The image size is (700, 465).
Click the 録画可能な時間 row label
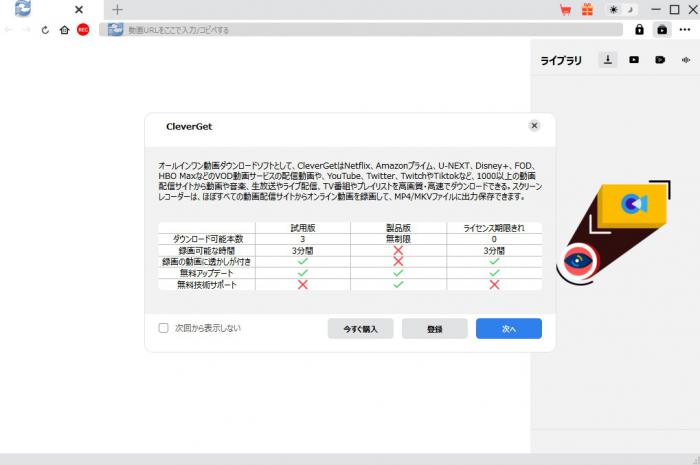[207, 251]
